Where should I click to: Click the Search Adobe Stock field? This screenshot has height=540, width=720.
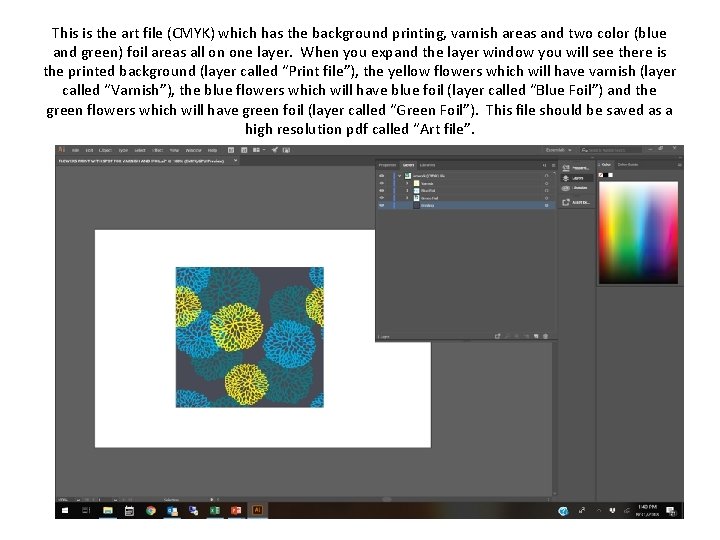(610, 150)
